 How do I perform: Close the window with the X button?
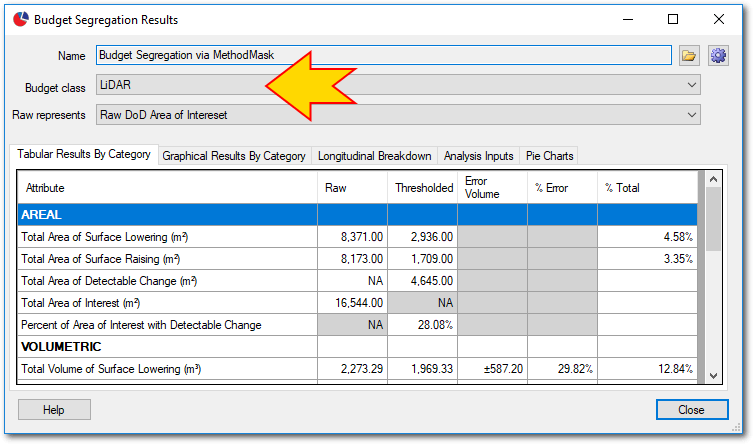coord(718,19)
